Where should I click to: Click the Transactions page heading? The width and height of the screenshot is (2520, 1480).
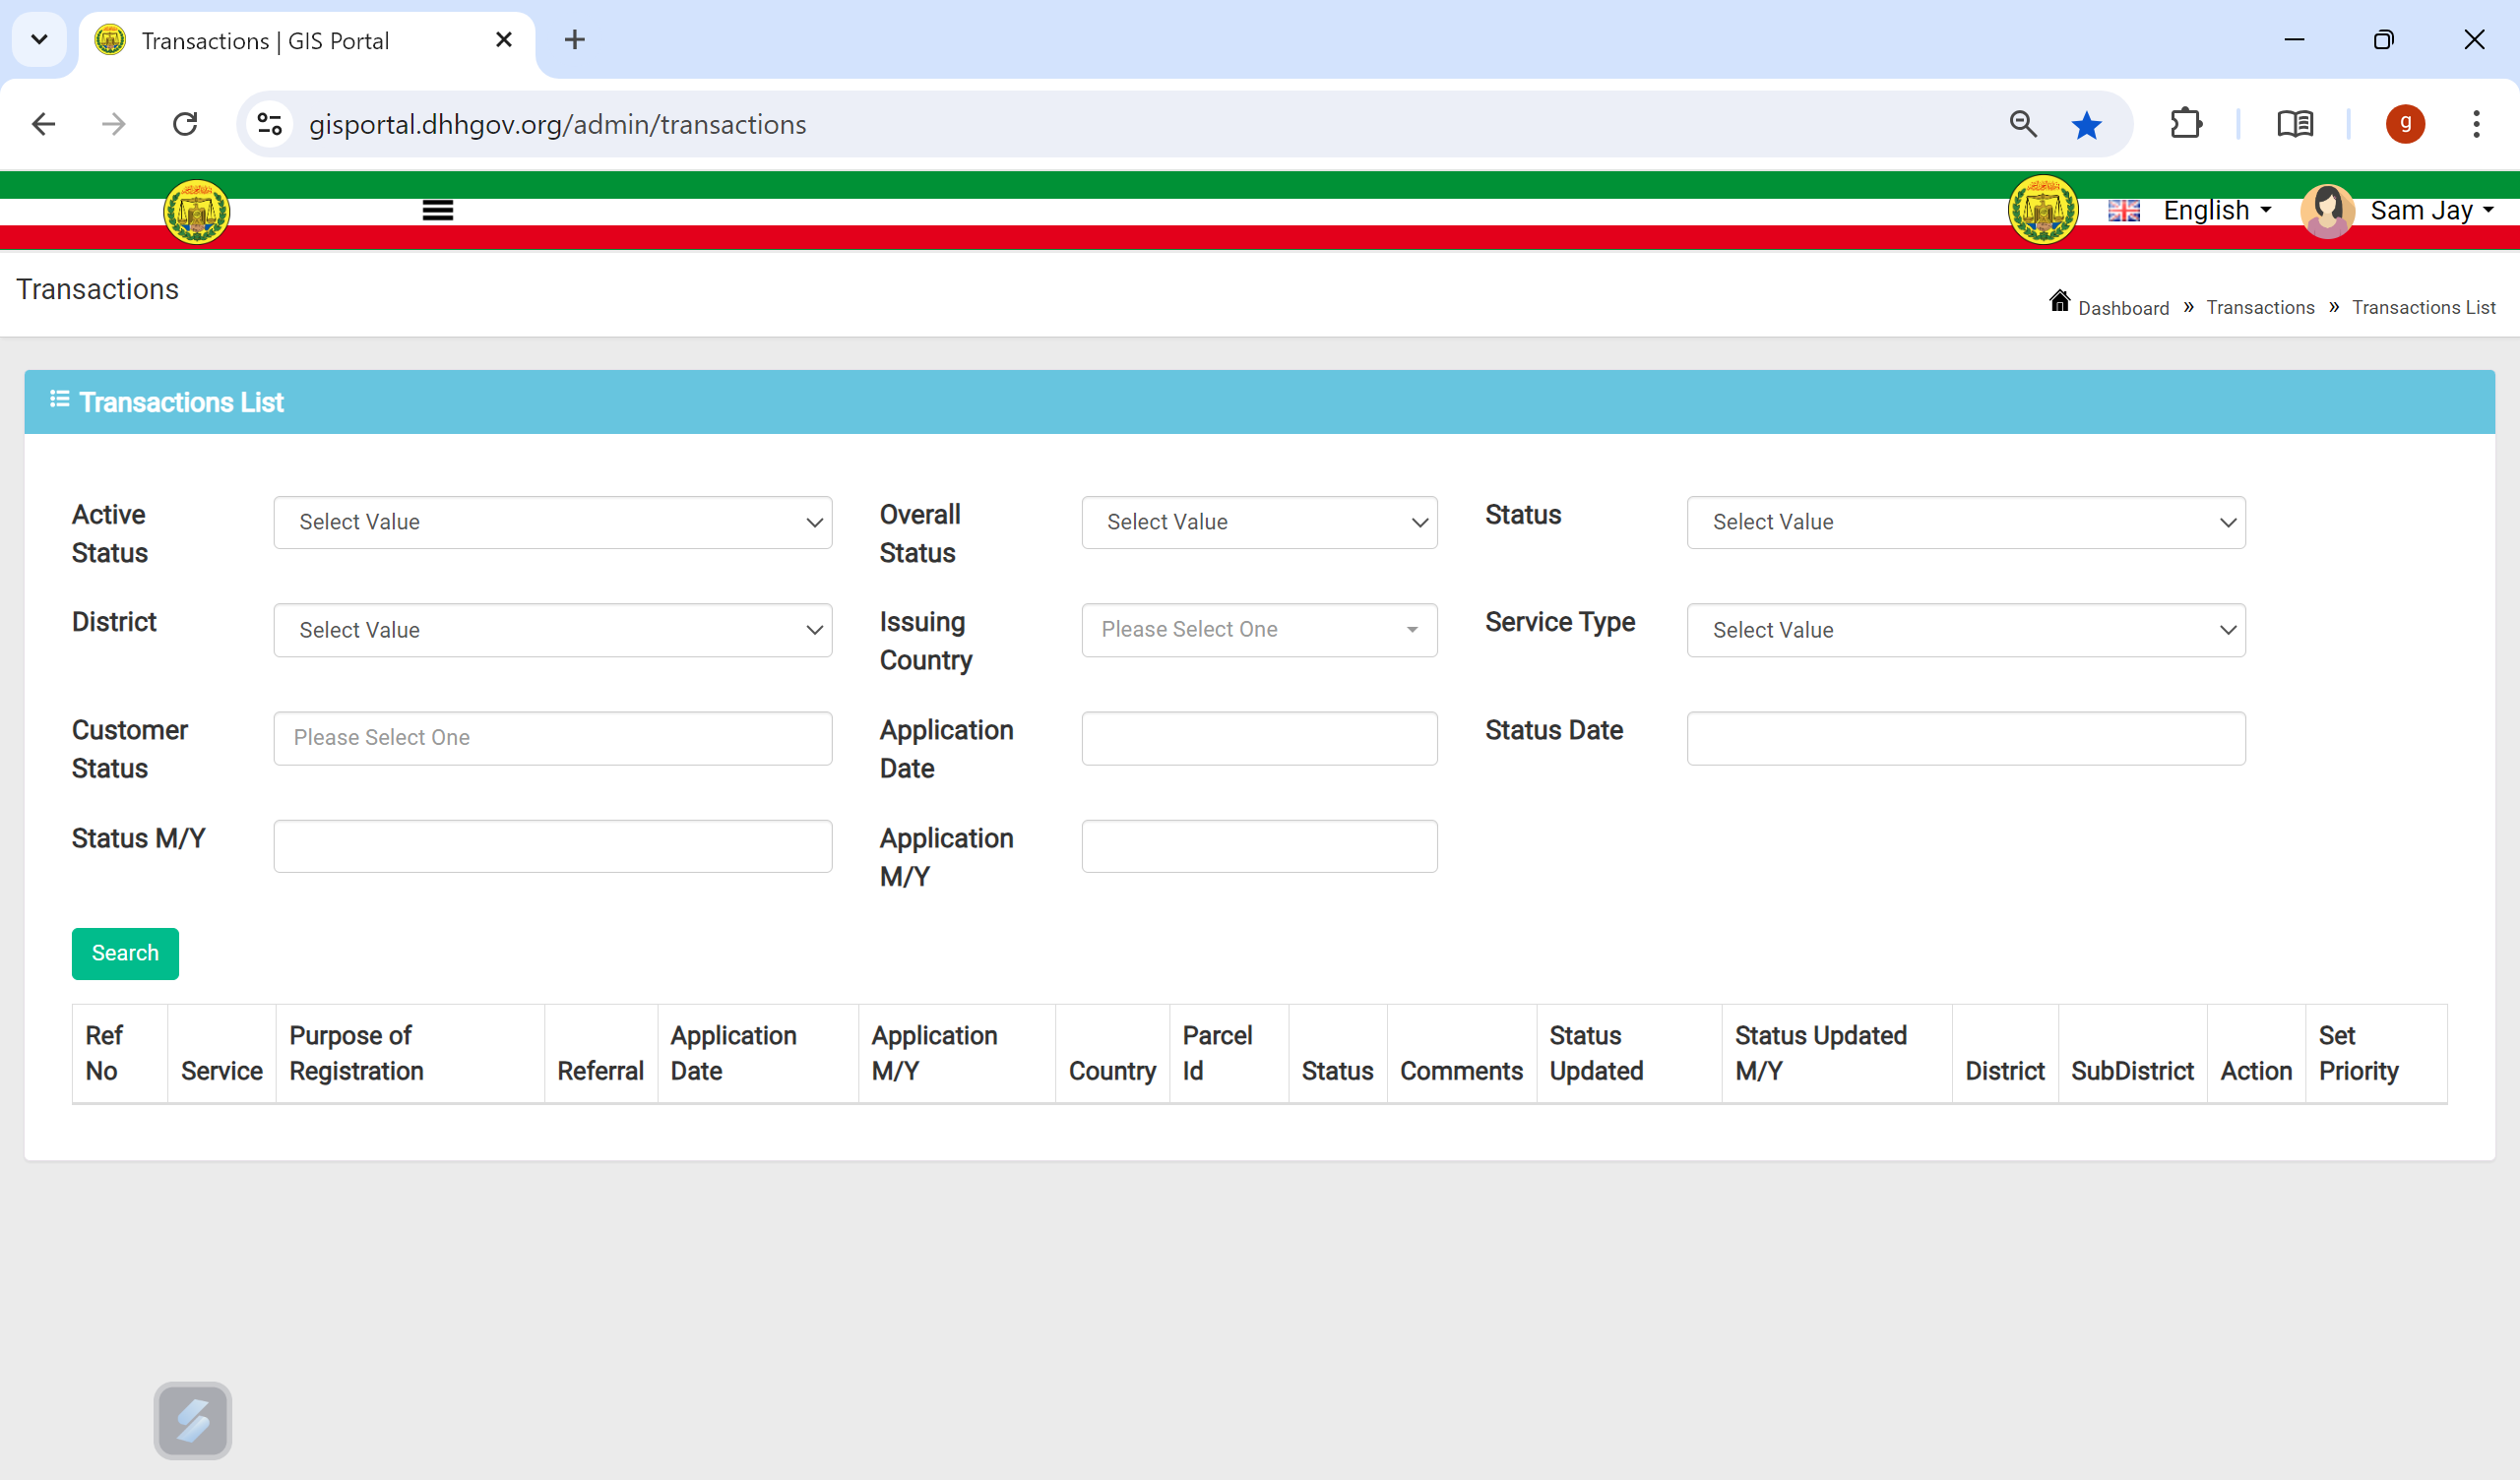pos(98,289)
